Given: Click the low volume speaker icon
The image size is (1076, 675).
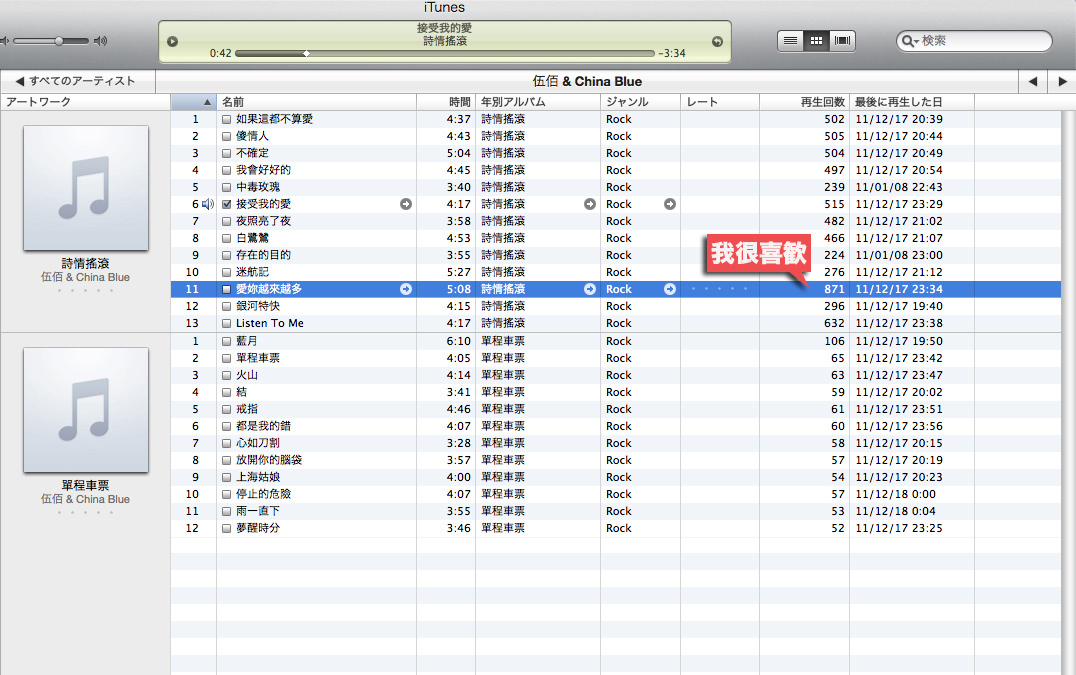Looking at the screenshot, I should 5,41.
